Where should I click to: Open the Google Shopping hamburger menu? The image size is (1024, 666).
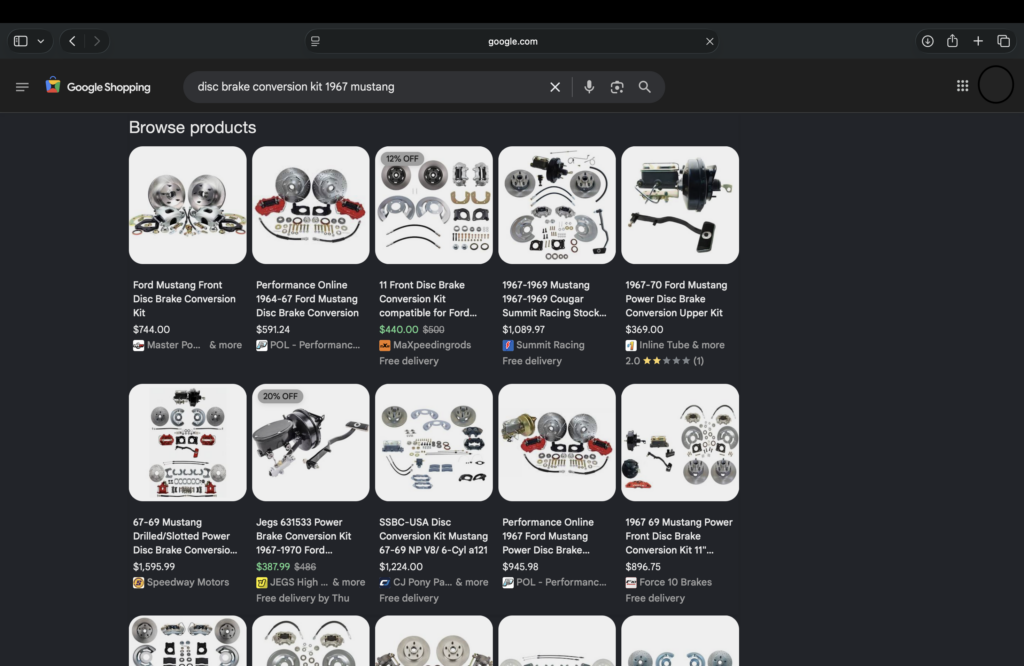(22, 87)
